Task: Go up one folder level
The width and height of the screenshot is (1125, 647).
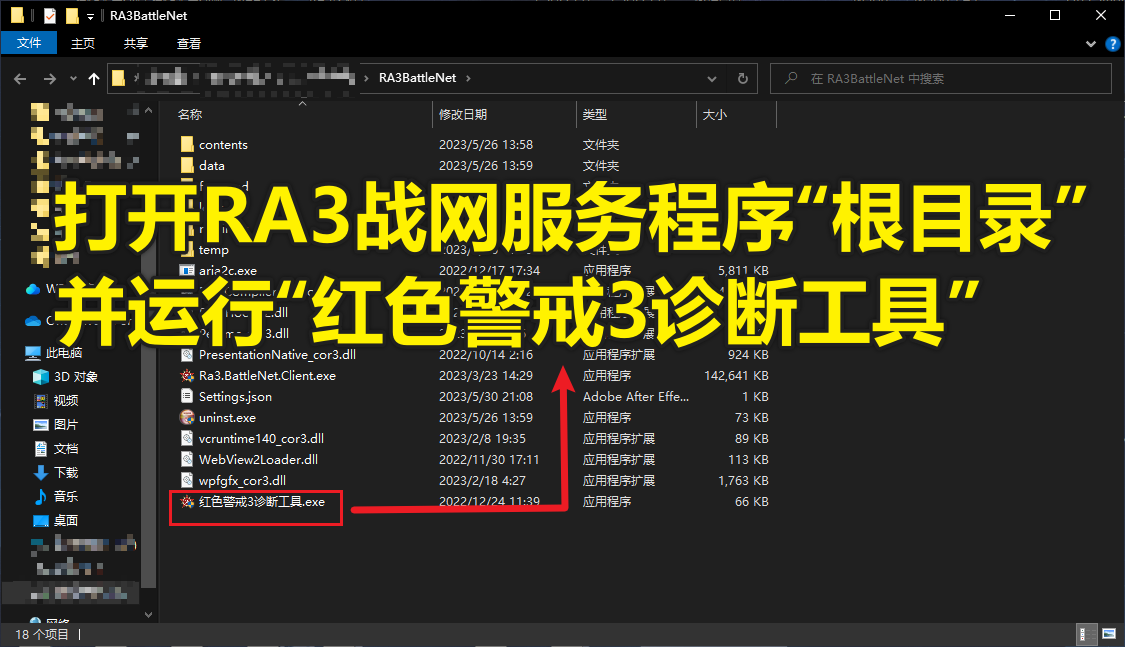Action: (x=94, y=79)
